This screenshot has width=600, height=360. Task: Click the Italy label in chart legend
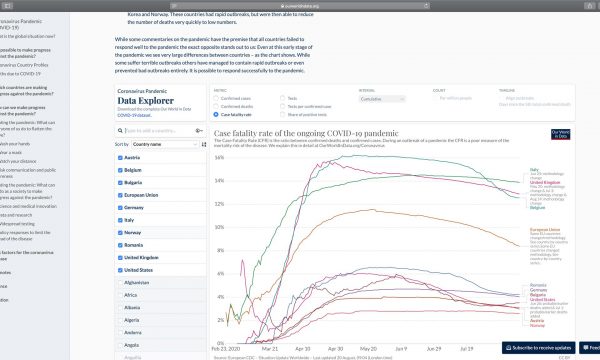(x=534, y=169)
